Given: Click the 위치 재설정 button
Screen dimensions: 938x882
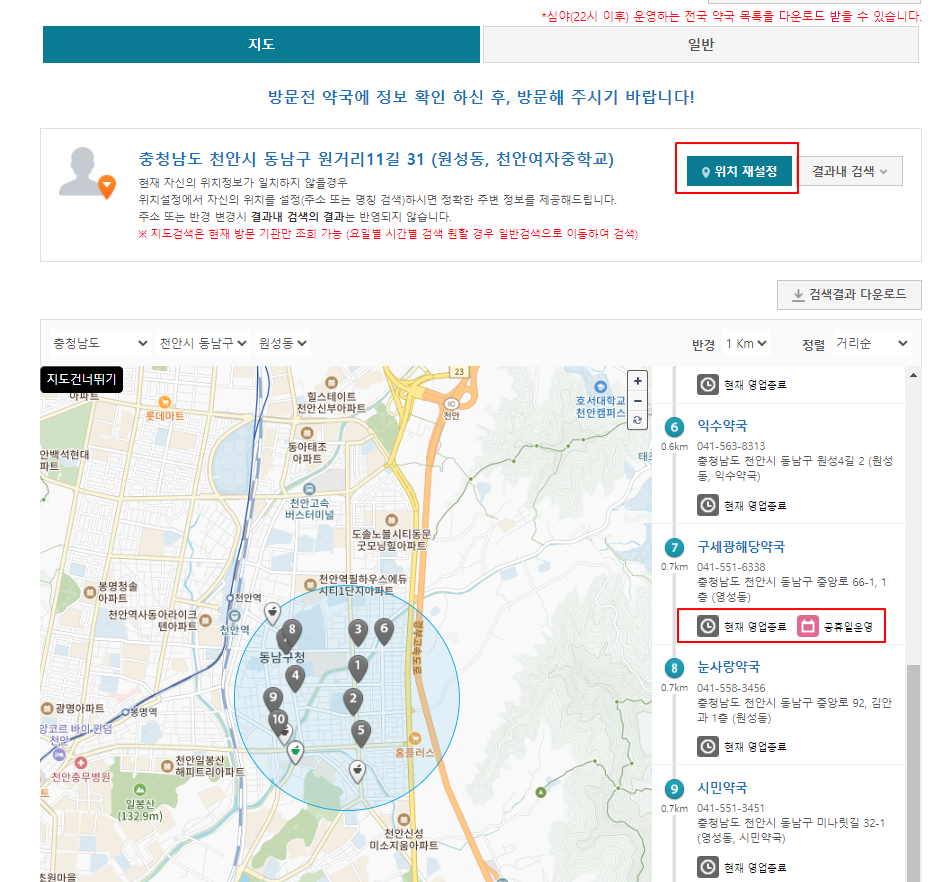Looking at the screenshot, I should click(737, 170).
